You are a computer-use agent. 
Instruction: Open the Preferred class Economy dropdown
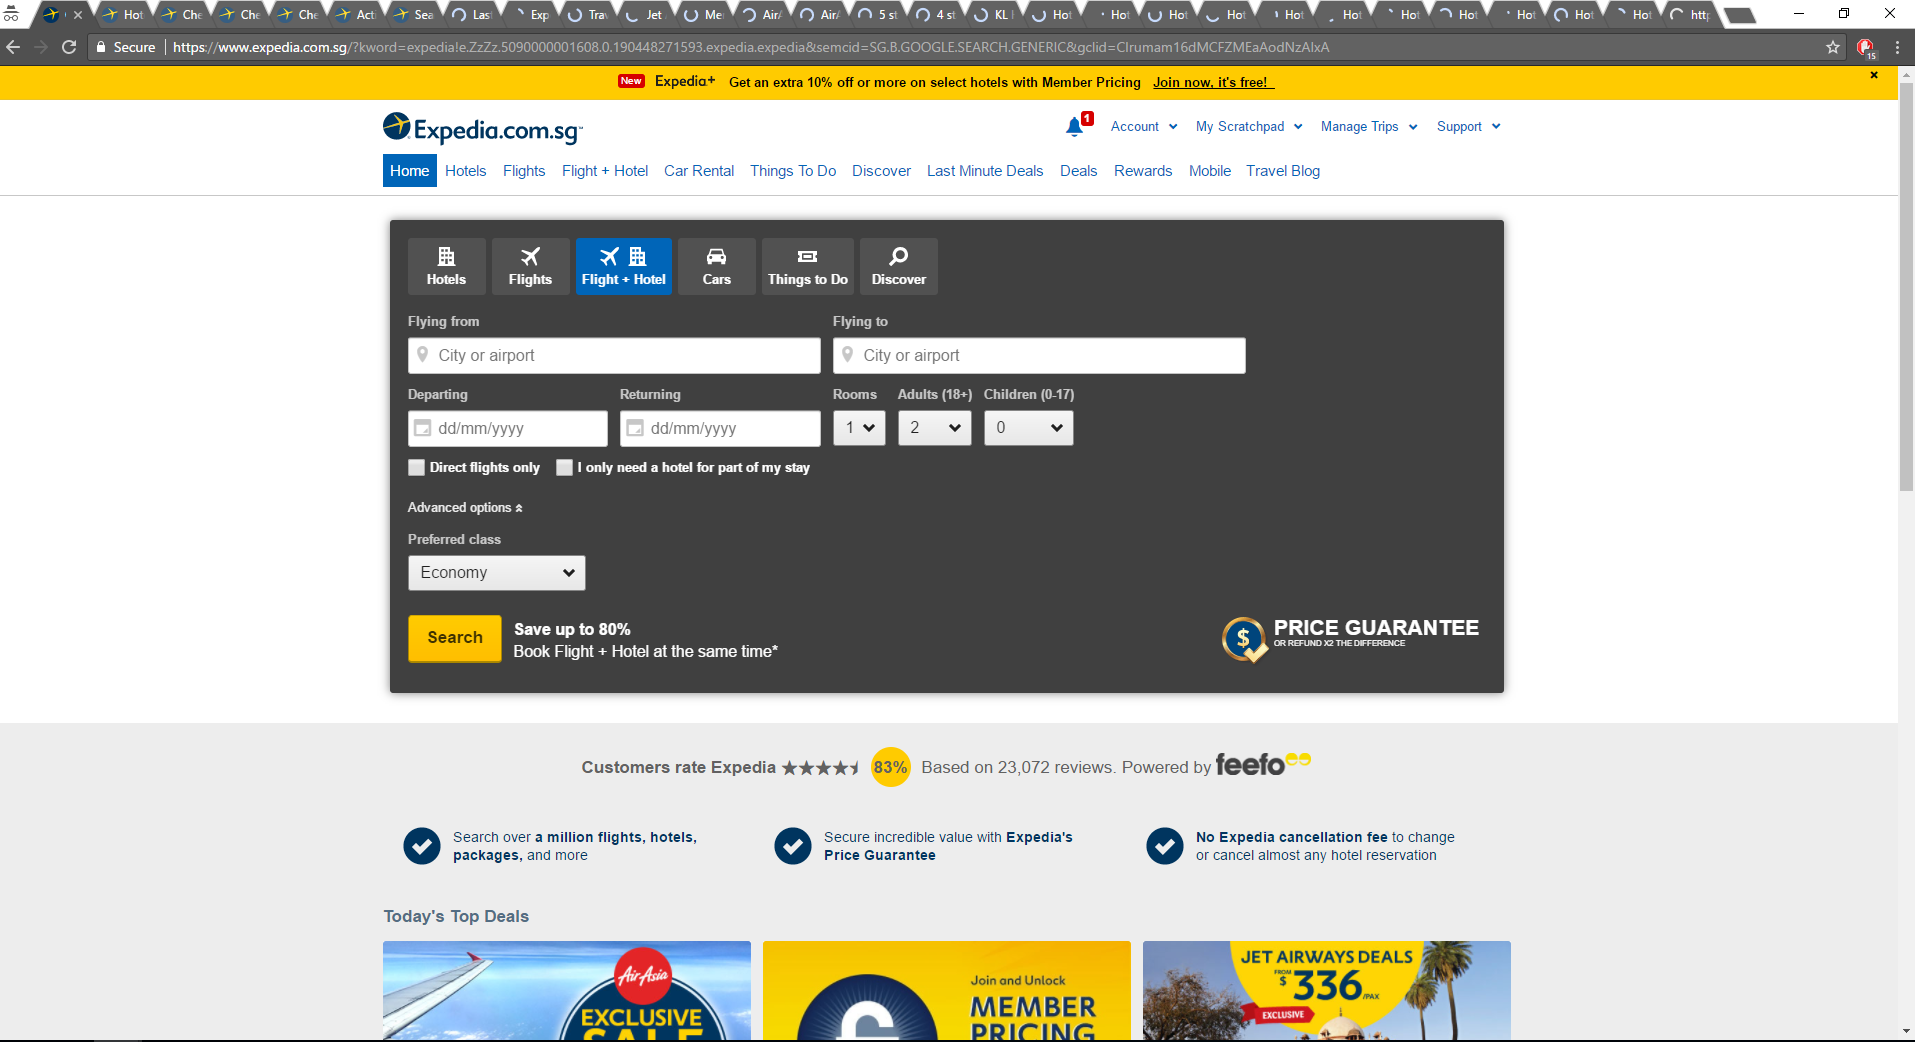coord(496,573)
